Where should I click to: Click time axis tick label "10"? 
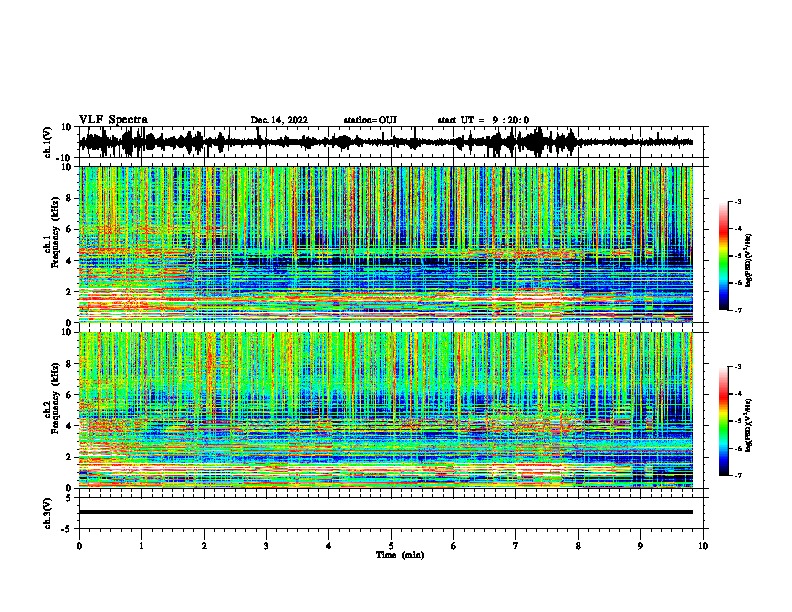(x=703, y=546)
